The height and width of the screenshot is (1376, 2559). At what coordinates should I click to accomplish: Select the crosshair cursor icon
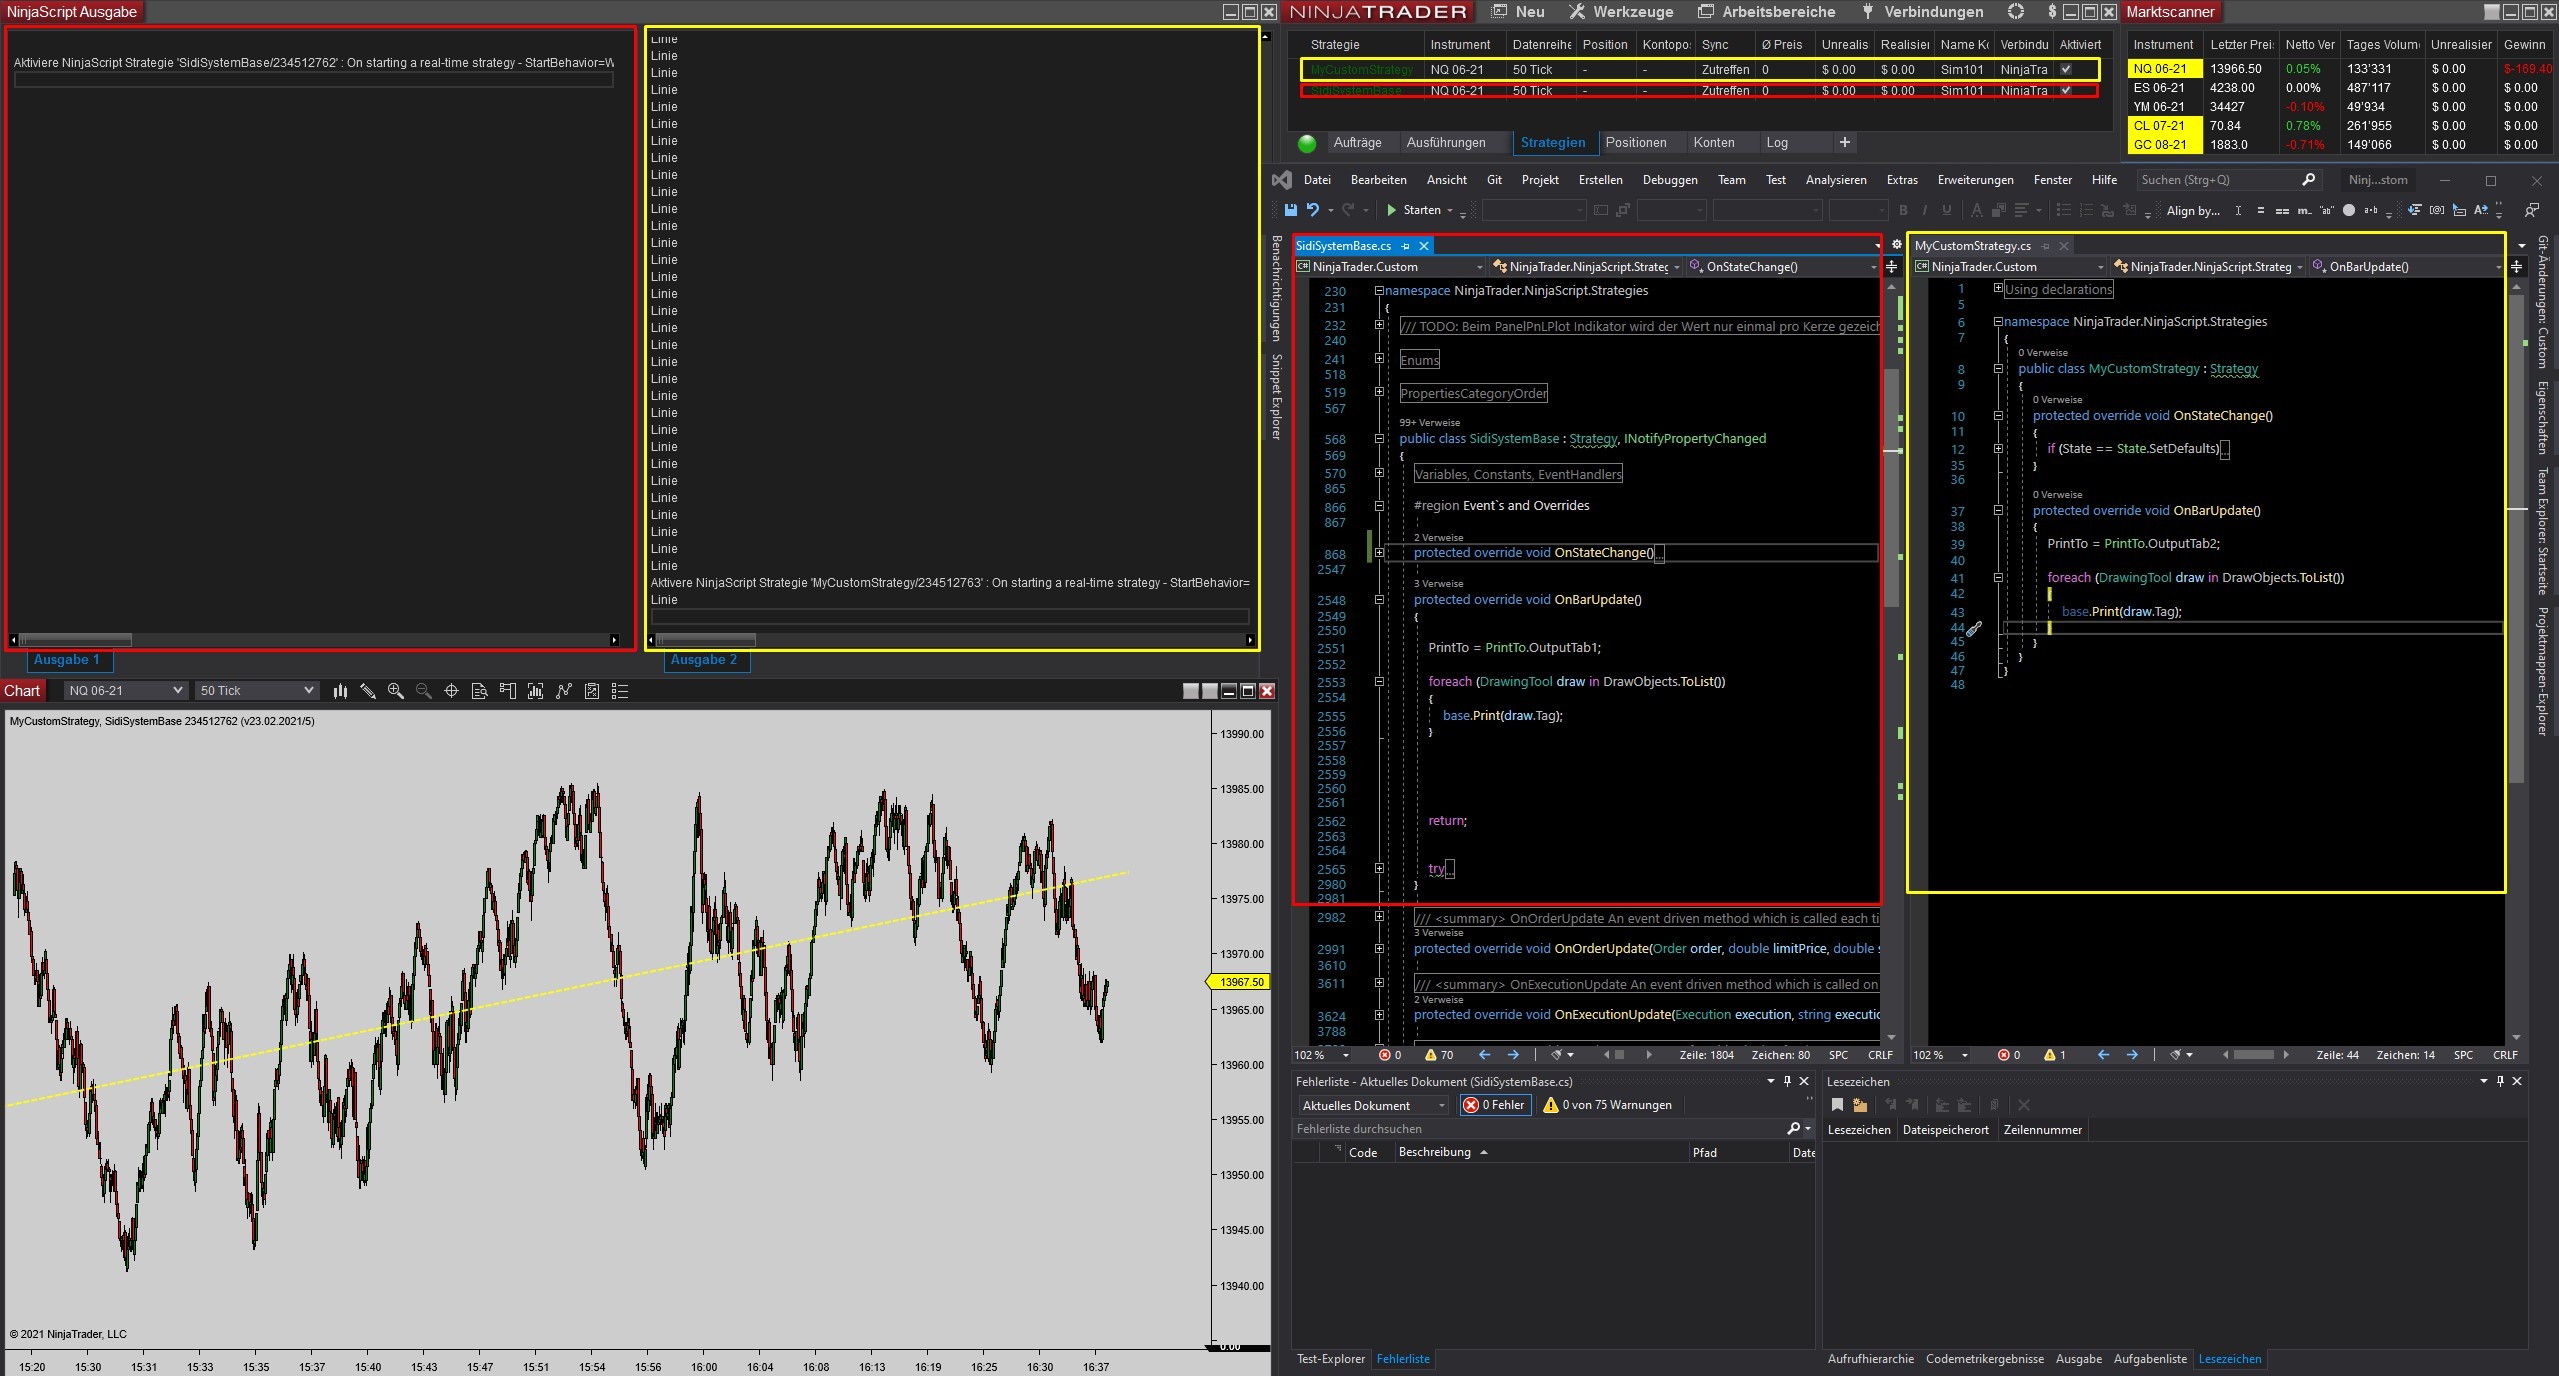pyautogui.click(x=451, y=691)
